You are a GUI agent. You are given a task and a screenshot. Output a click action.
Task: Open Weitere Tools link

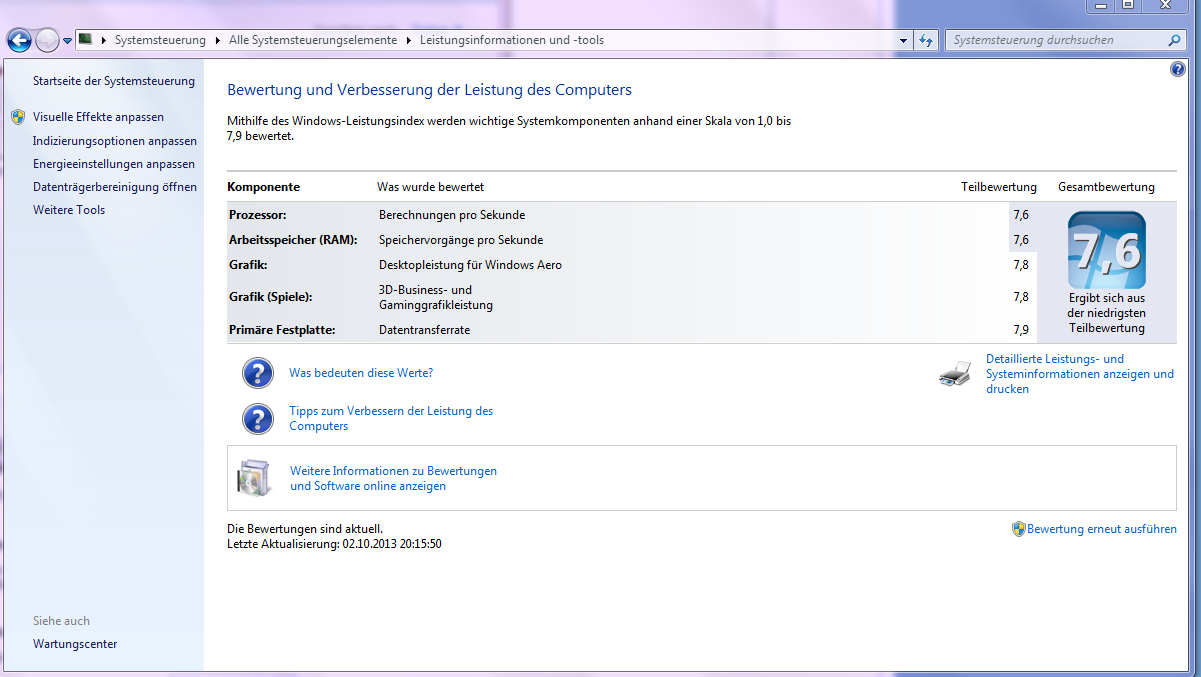(x=69, y=210)
